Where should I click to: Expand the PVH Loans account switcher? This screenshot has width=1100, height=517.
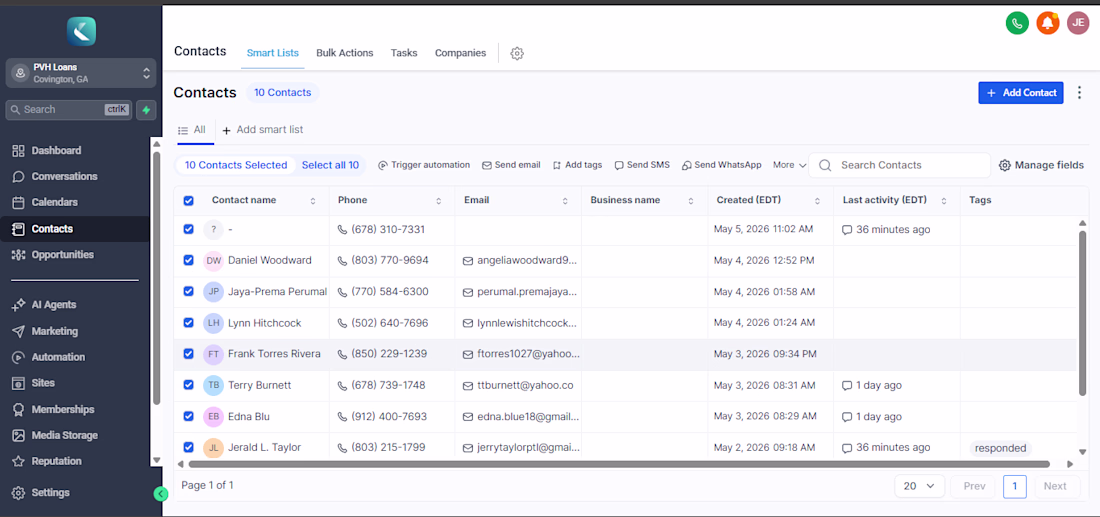(81, 73)
